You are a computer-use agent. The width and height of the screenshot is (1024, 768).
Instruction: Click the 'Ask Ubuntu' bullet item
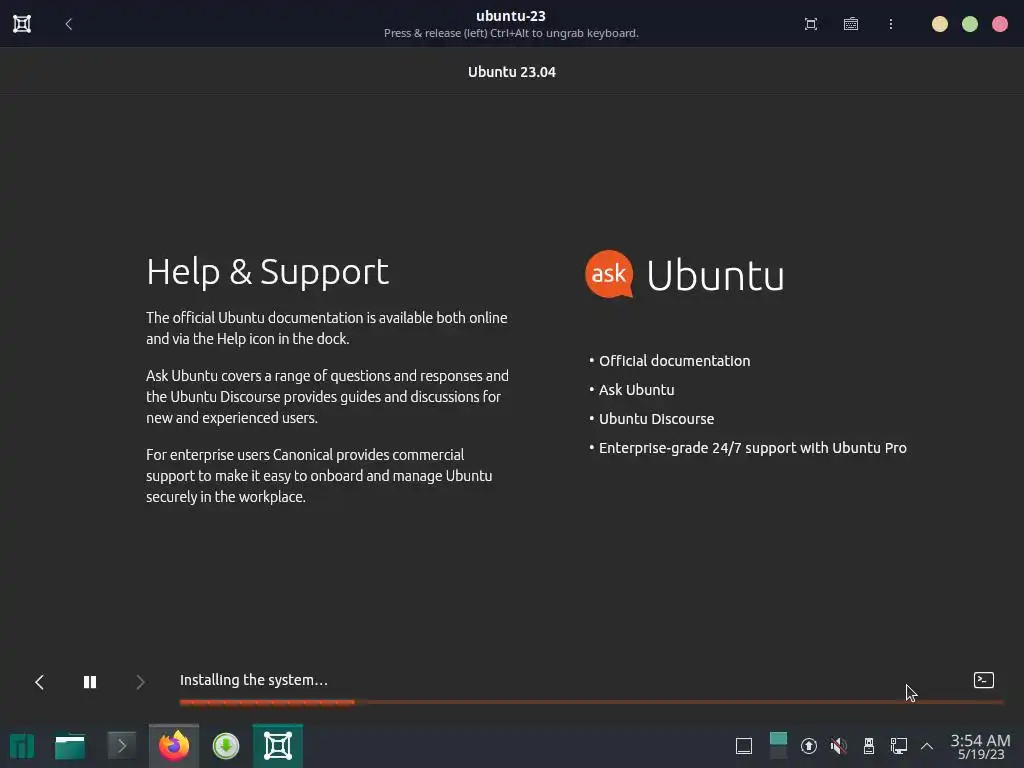click(636, 389)
